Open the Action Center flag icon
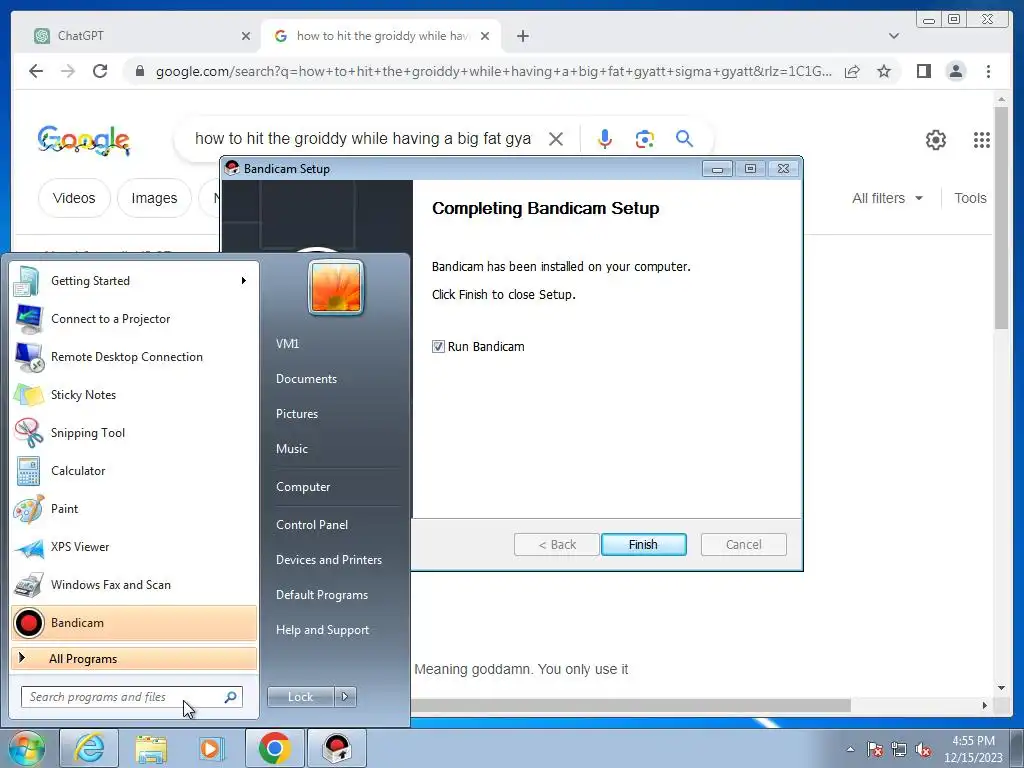Image resolution: width=1024 pixels, height=768 pixels. click(874, 750)
